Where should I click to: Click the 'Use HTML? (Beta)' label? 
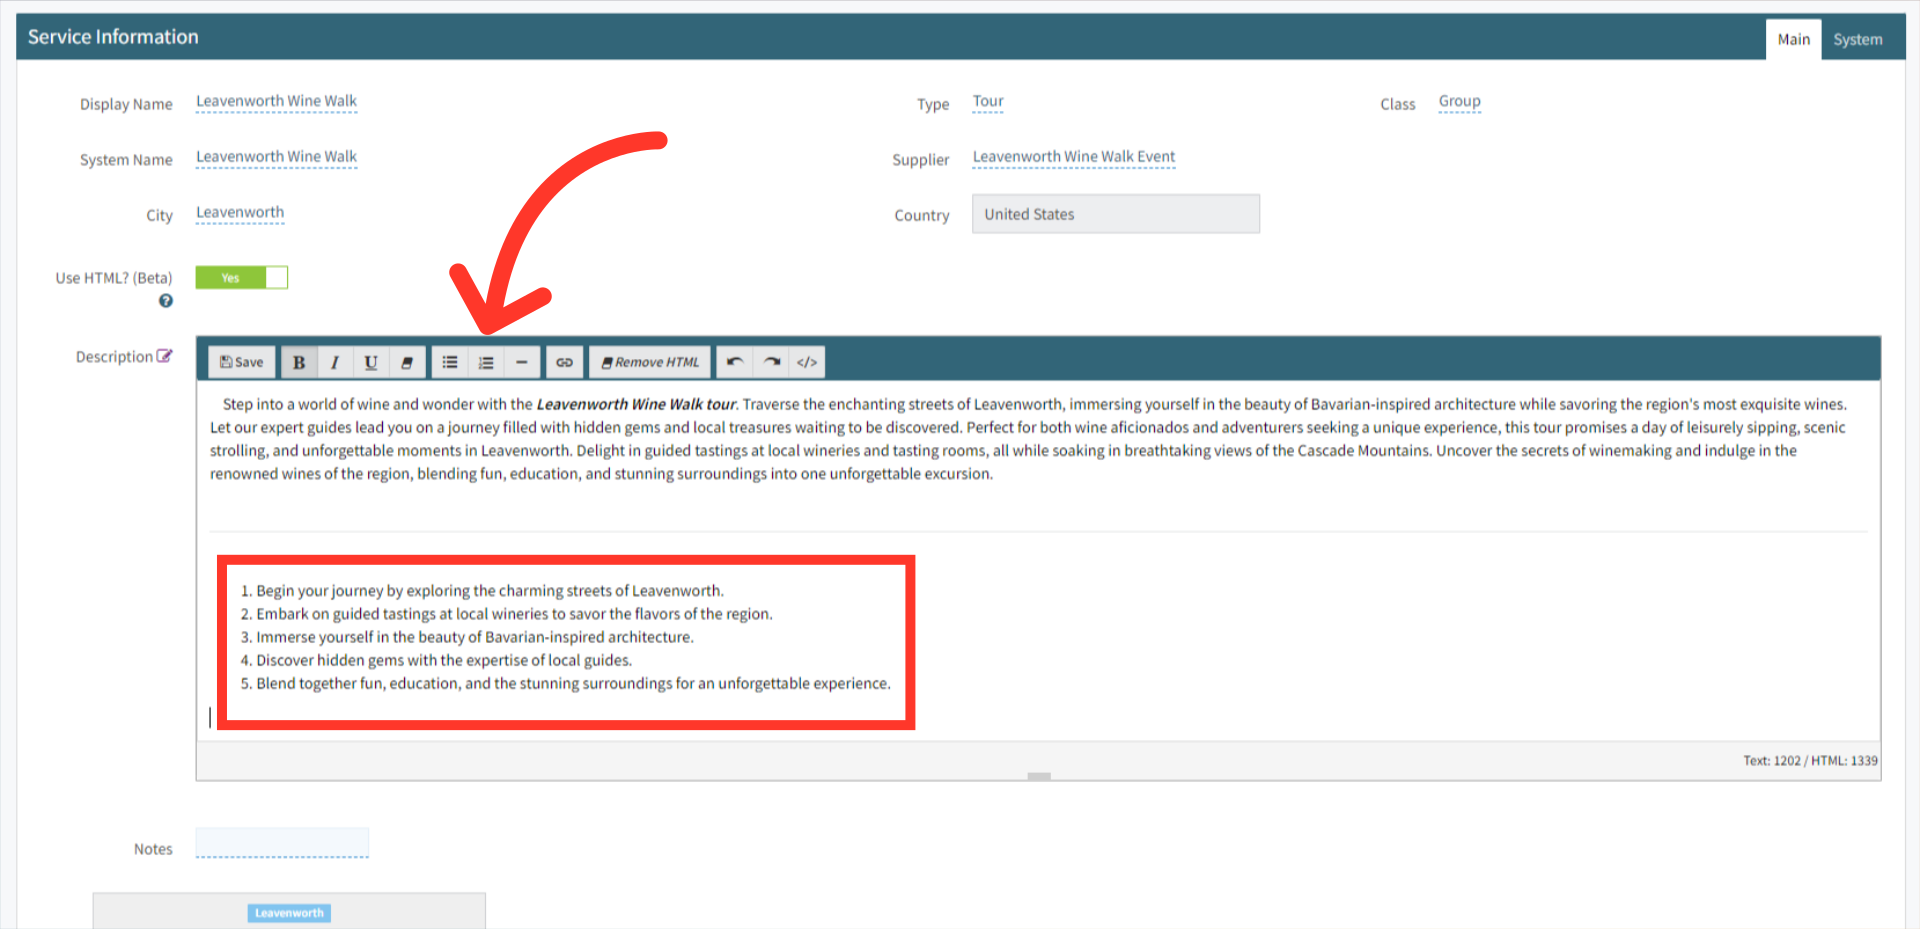(x=114, y=278)
